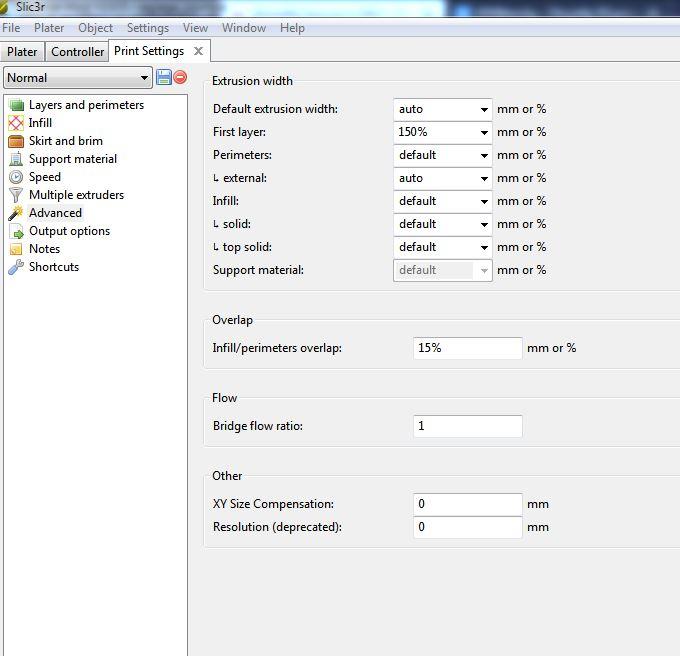Open the Object menu
Viewport: 680px width, 656px height.
pyautogui.click(x=95, y=28)
